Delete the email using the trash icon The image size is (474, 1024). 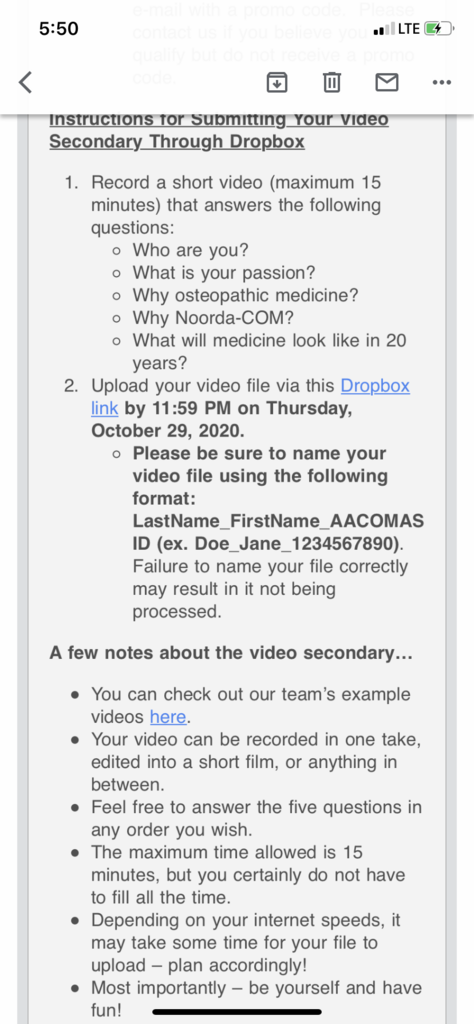[x=332, y=82]
